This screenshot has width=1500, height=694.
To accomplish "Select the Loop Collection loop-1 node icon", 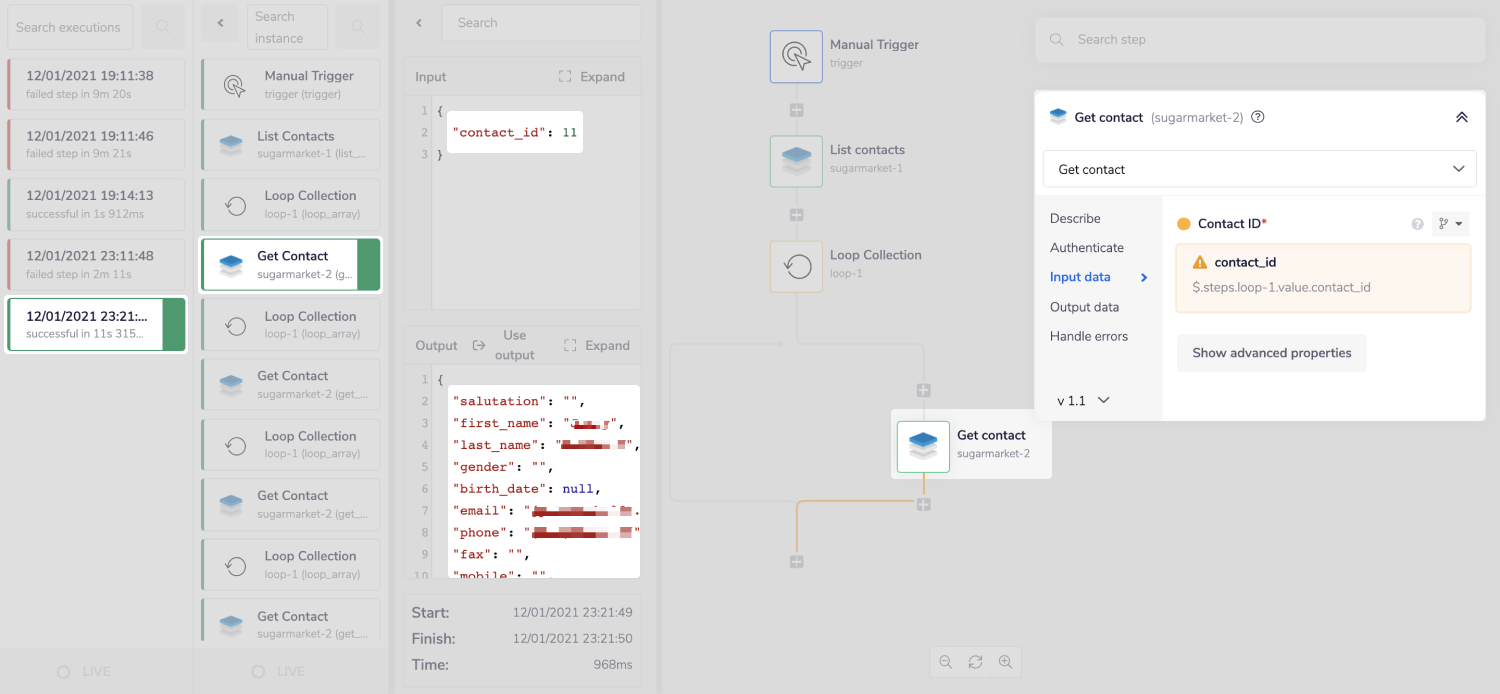I will pyautogui.click(x=796, y=266).
